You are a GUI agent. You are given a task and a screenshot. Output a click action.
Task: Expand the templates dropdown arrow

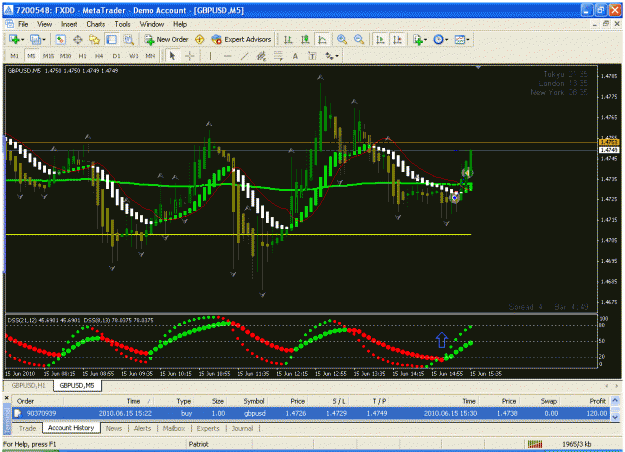(x=468, y=40)
